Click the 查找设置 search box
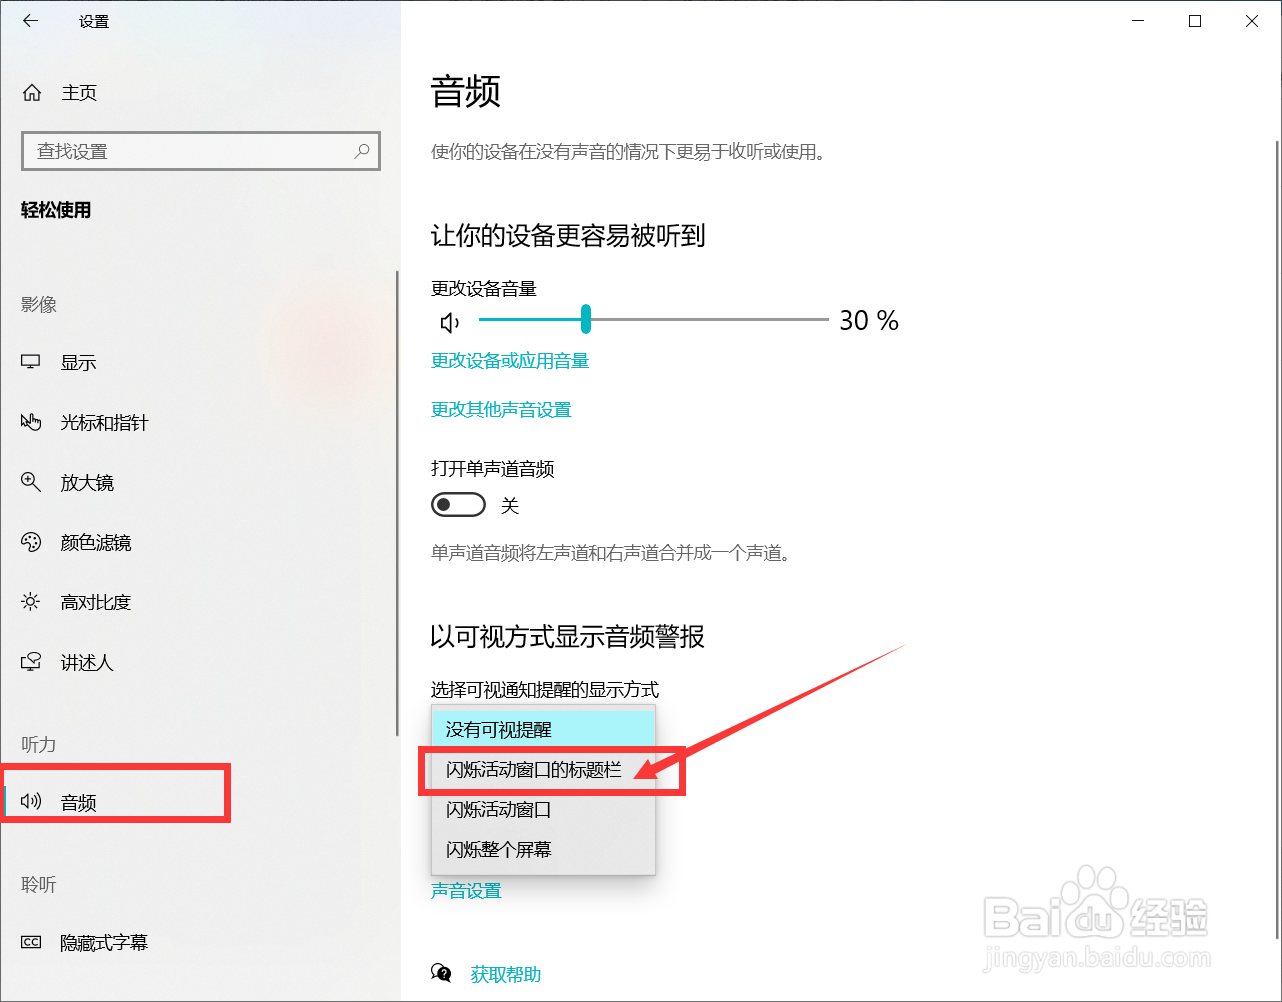This screenshot has height=1002, width=1282. tap(190, 151)
